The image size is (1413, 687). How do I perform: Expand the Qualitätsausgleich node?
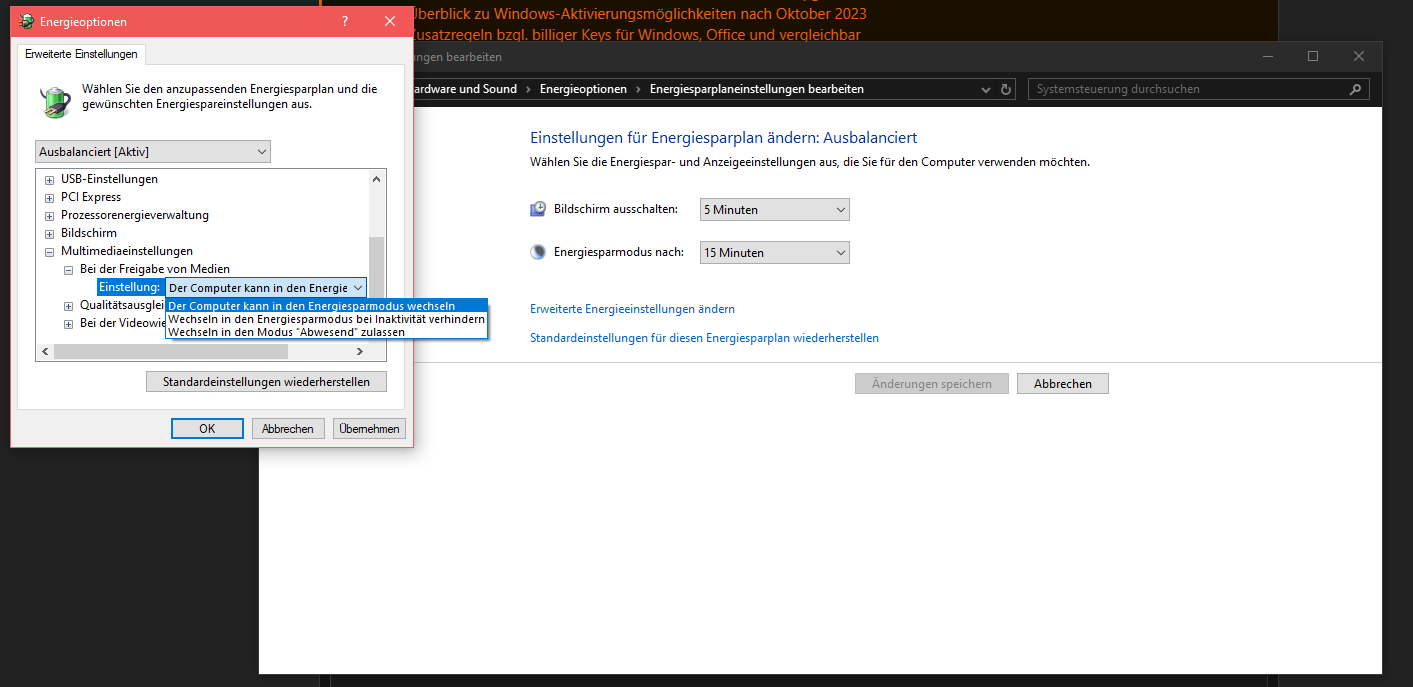68,305
